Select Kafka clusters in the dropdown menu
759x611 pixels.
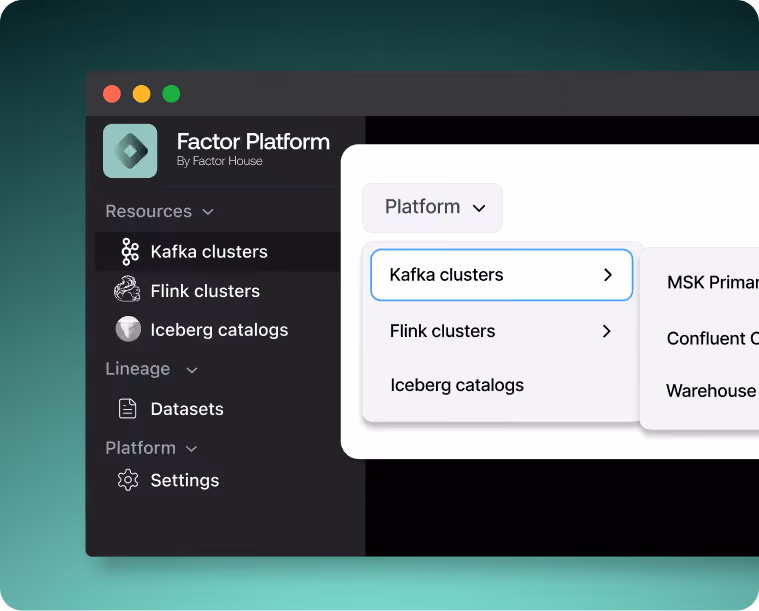501,275
